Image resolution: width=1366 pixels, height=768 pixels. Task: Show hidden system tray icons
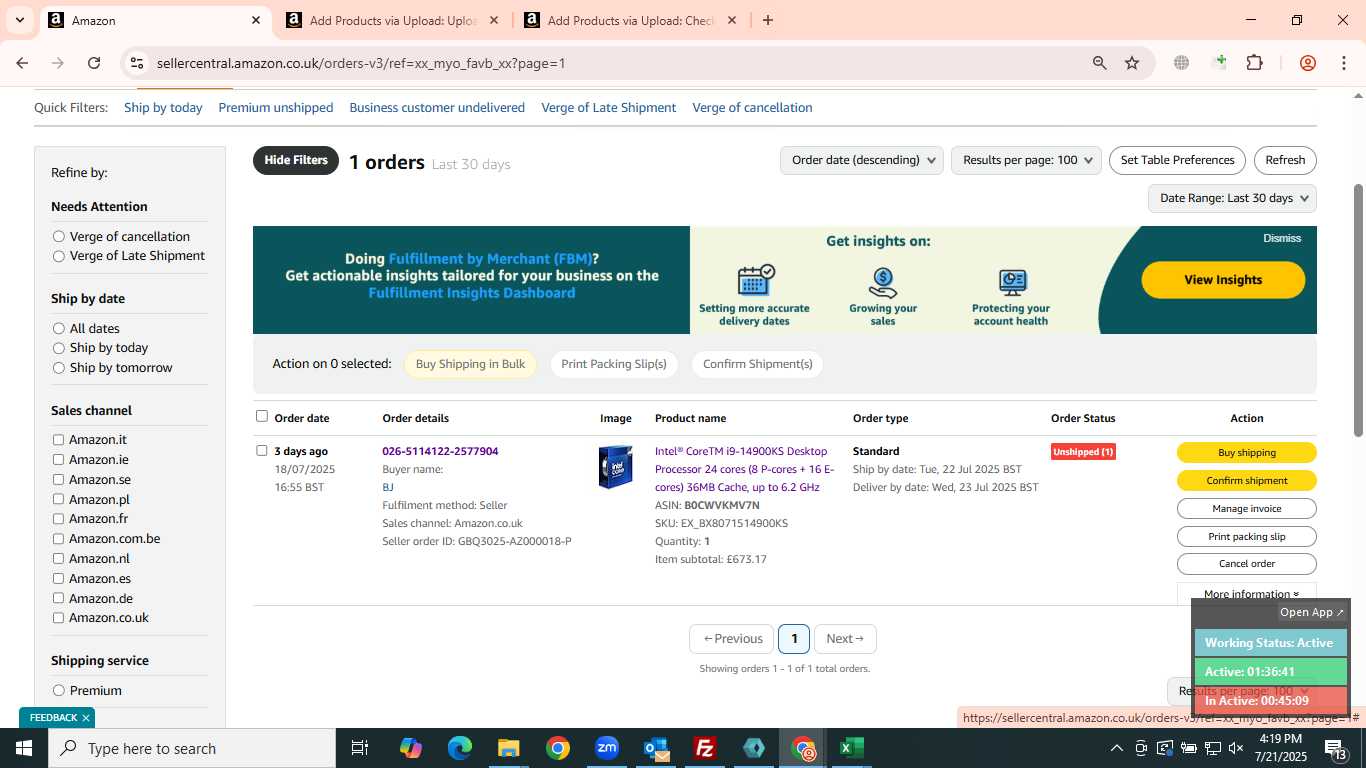[x=1117, y=748]
